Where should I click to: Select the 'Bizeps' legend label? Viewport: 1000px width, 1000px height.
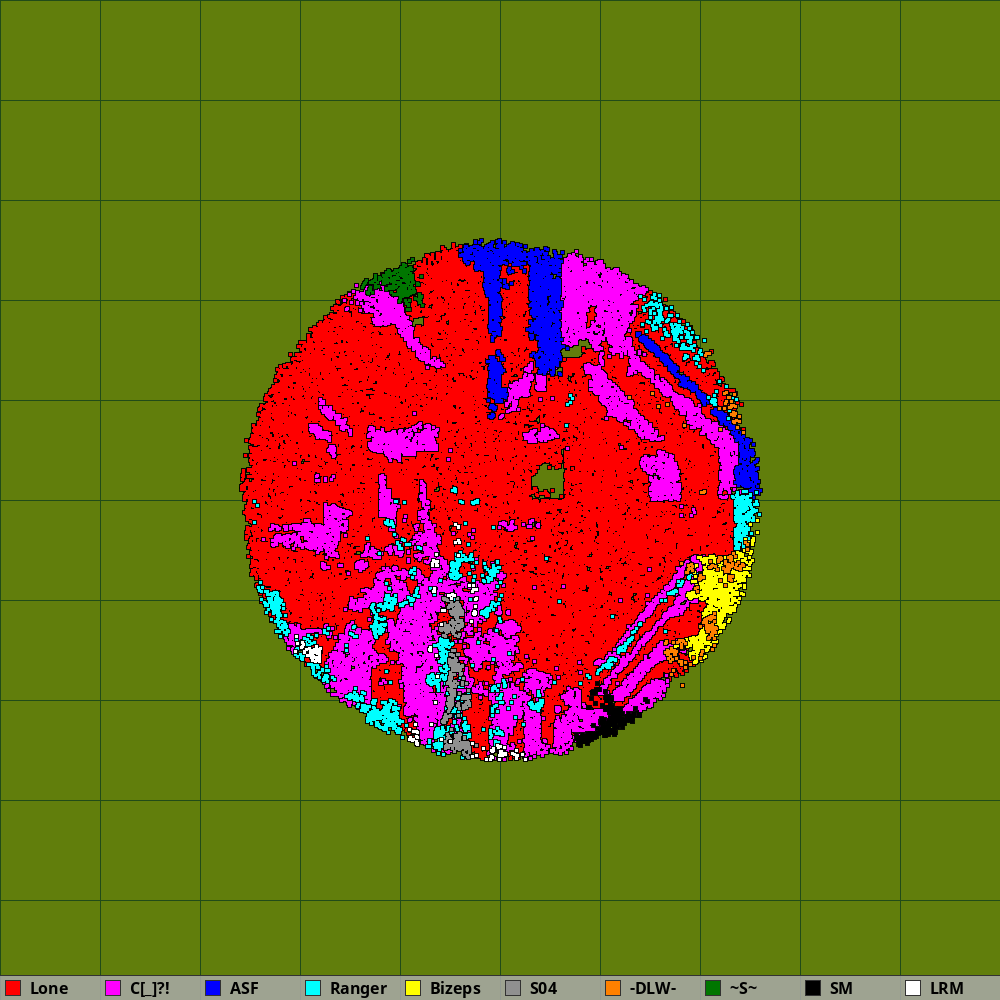point(455,989)
